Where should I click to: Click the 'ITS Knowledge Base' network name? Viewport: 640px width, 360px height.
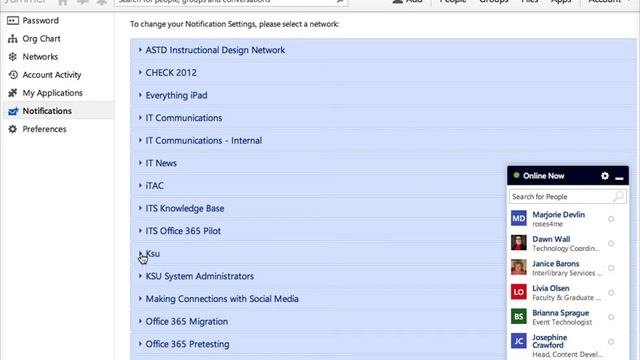pos(185,208)
